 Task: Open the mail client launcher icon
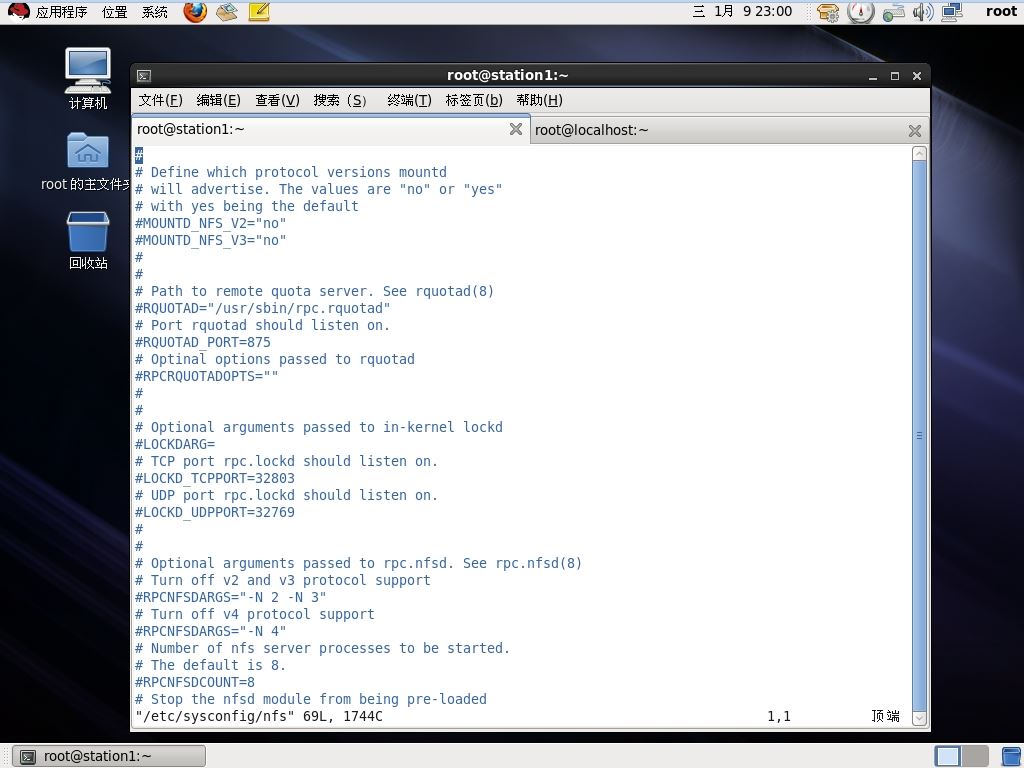[x=227, y=12]
